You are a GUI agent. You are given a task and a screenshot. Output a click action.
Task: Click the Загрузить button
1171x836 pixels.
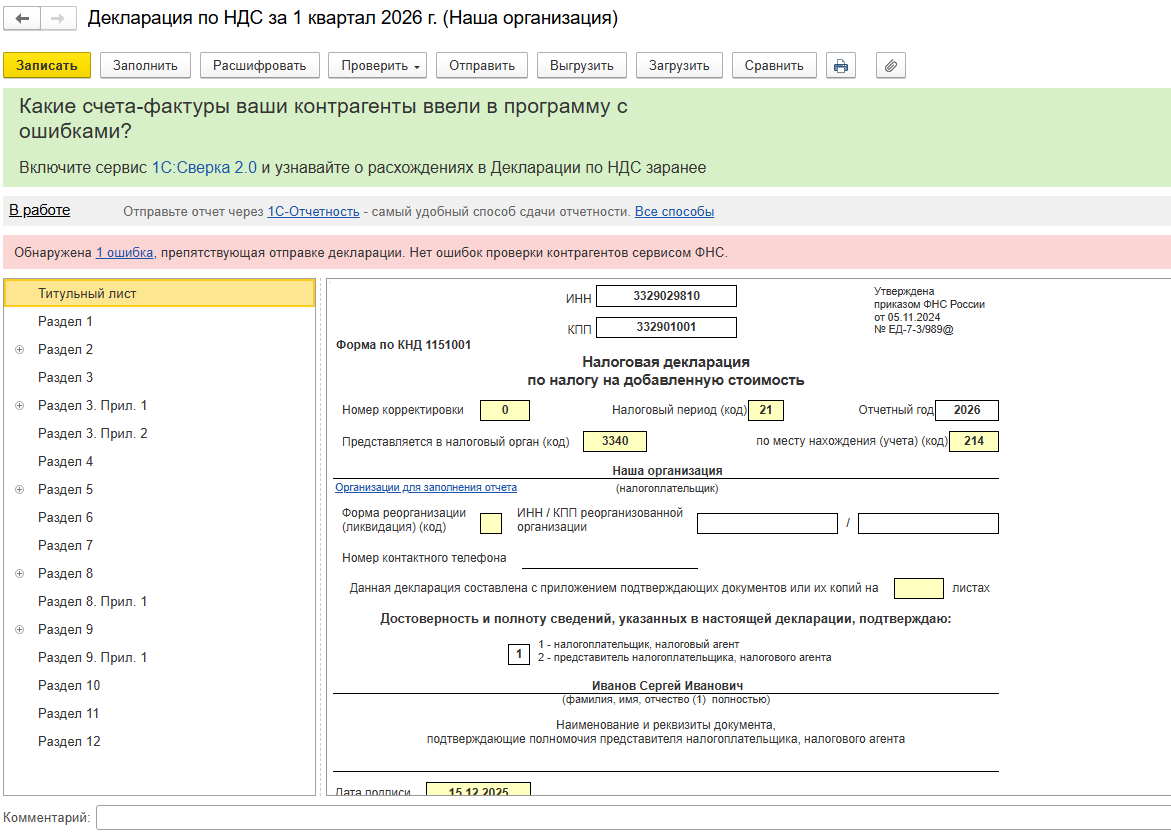pyautogui.click(x=679, y=66)
